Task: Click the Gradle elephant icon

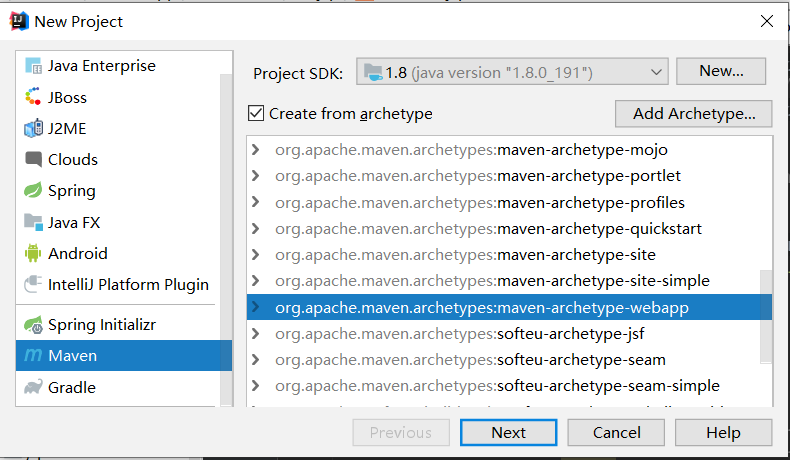Action: [x=33, y=387]
